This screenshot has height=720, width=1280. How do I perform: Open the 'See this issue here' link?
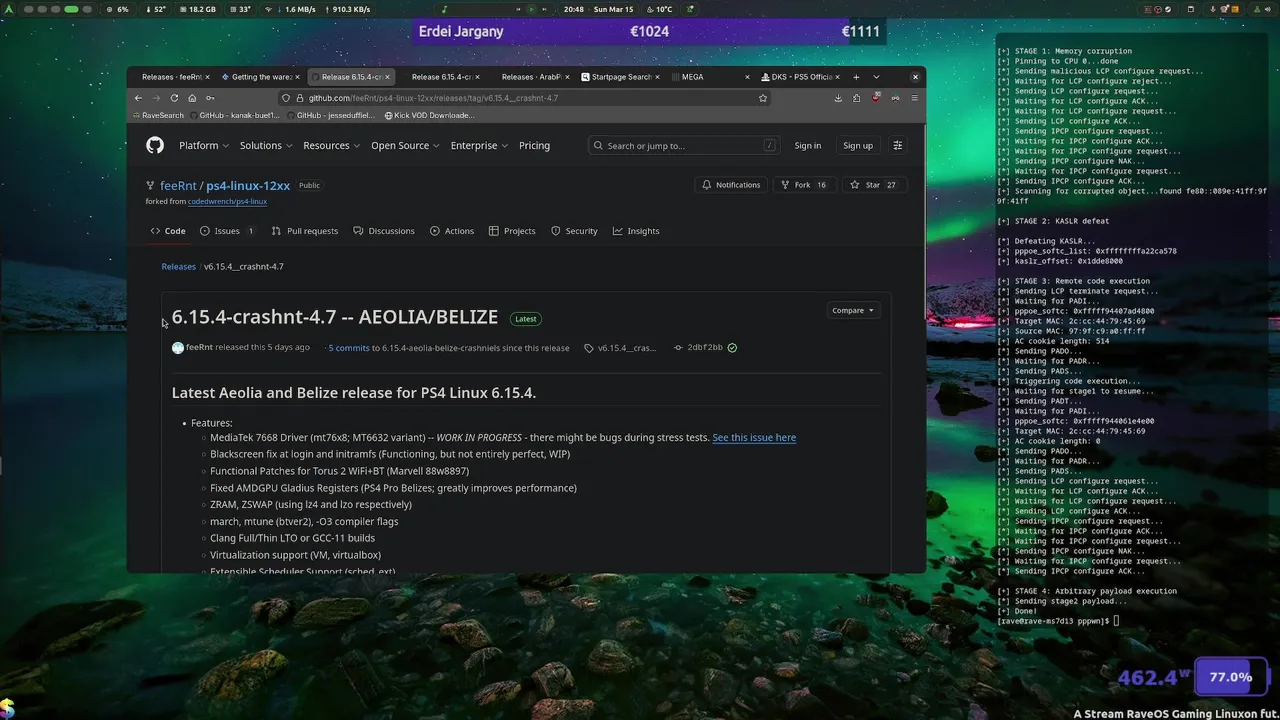(x=754, y=438)
